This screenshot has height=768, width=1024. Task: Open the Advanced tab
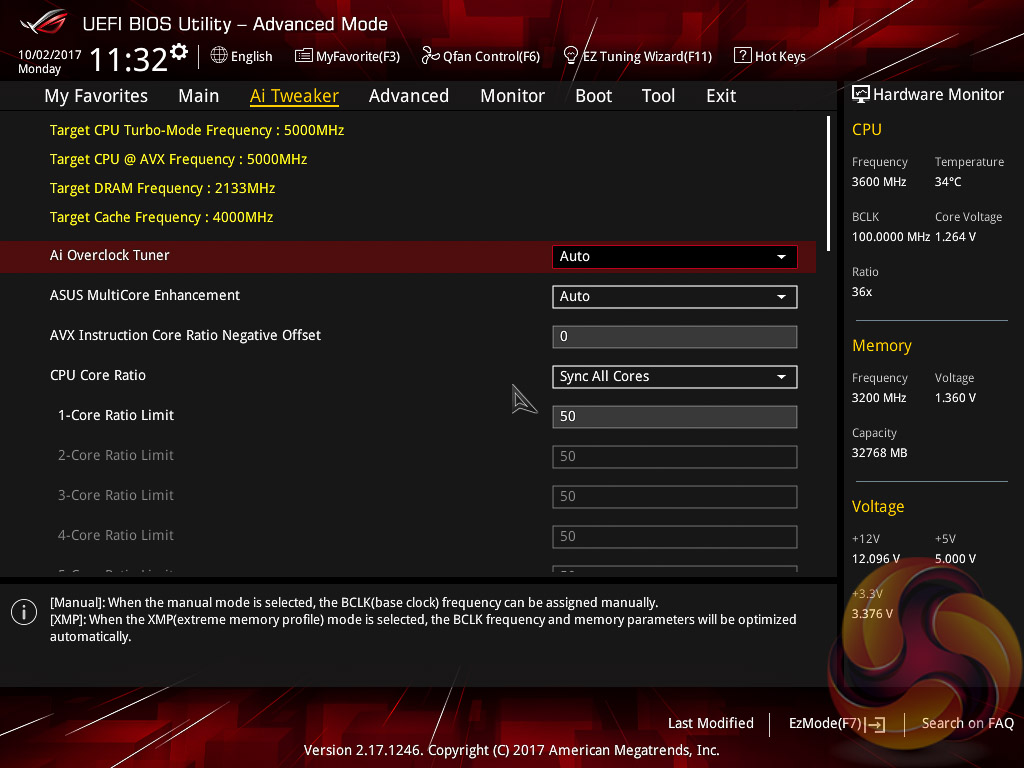pyautogui.click(x=409, y=96)
